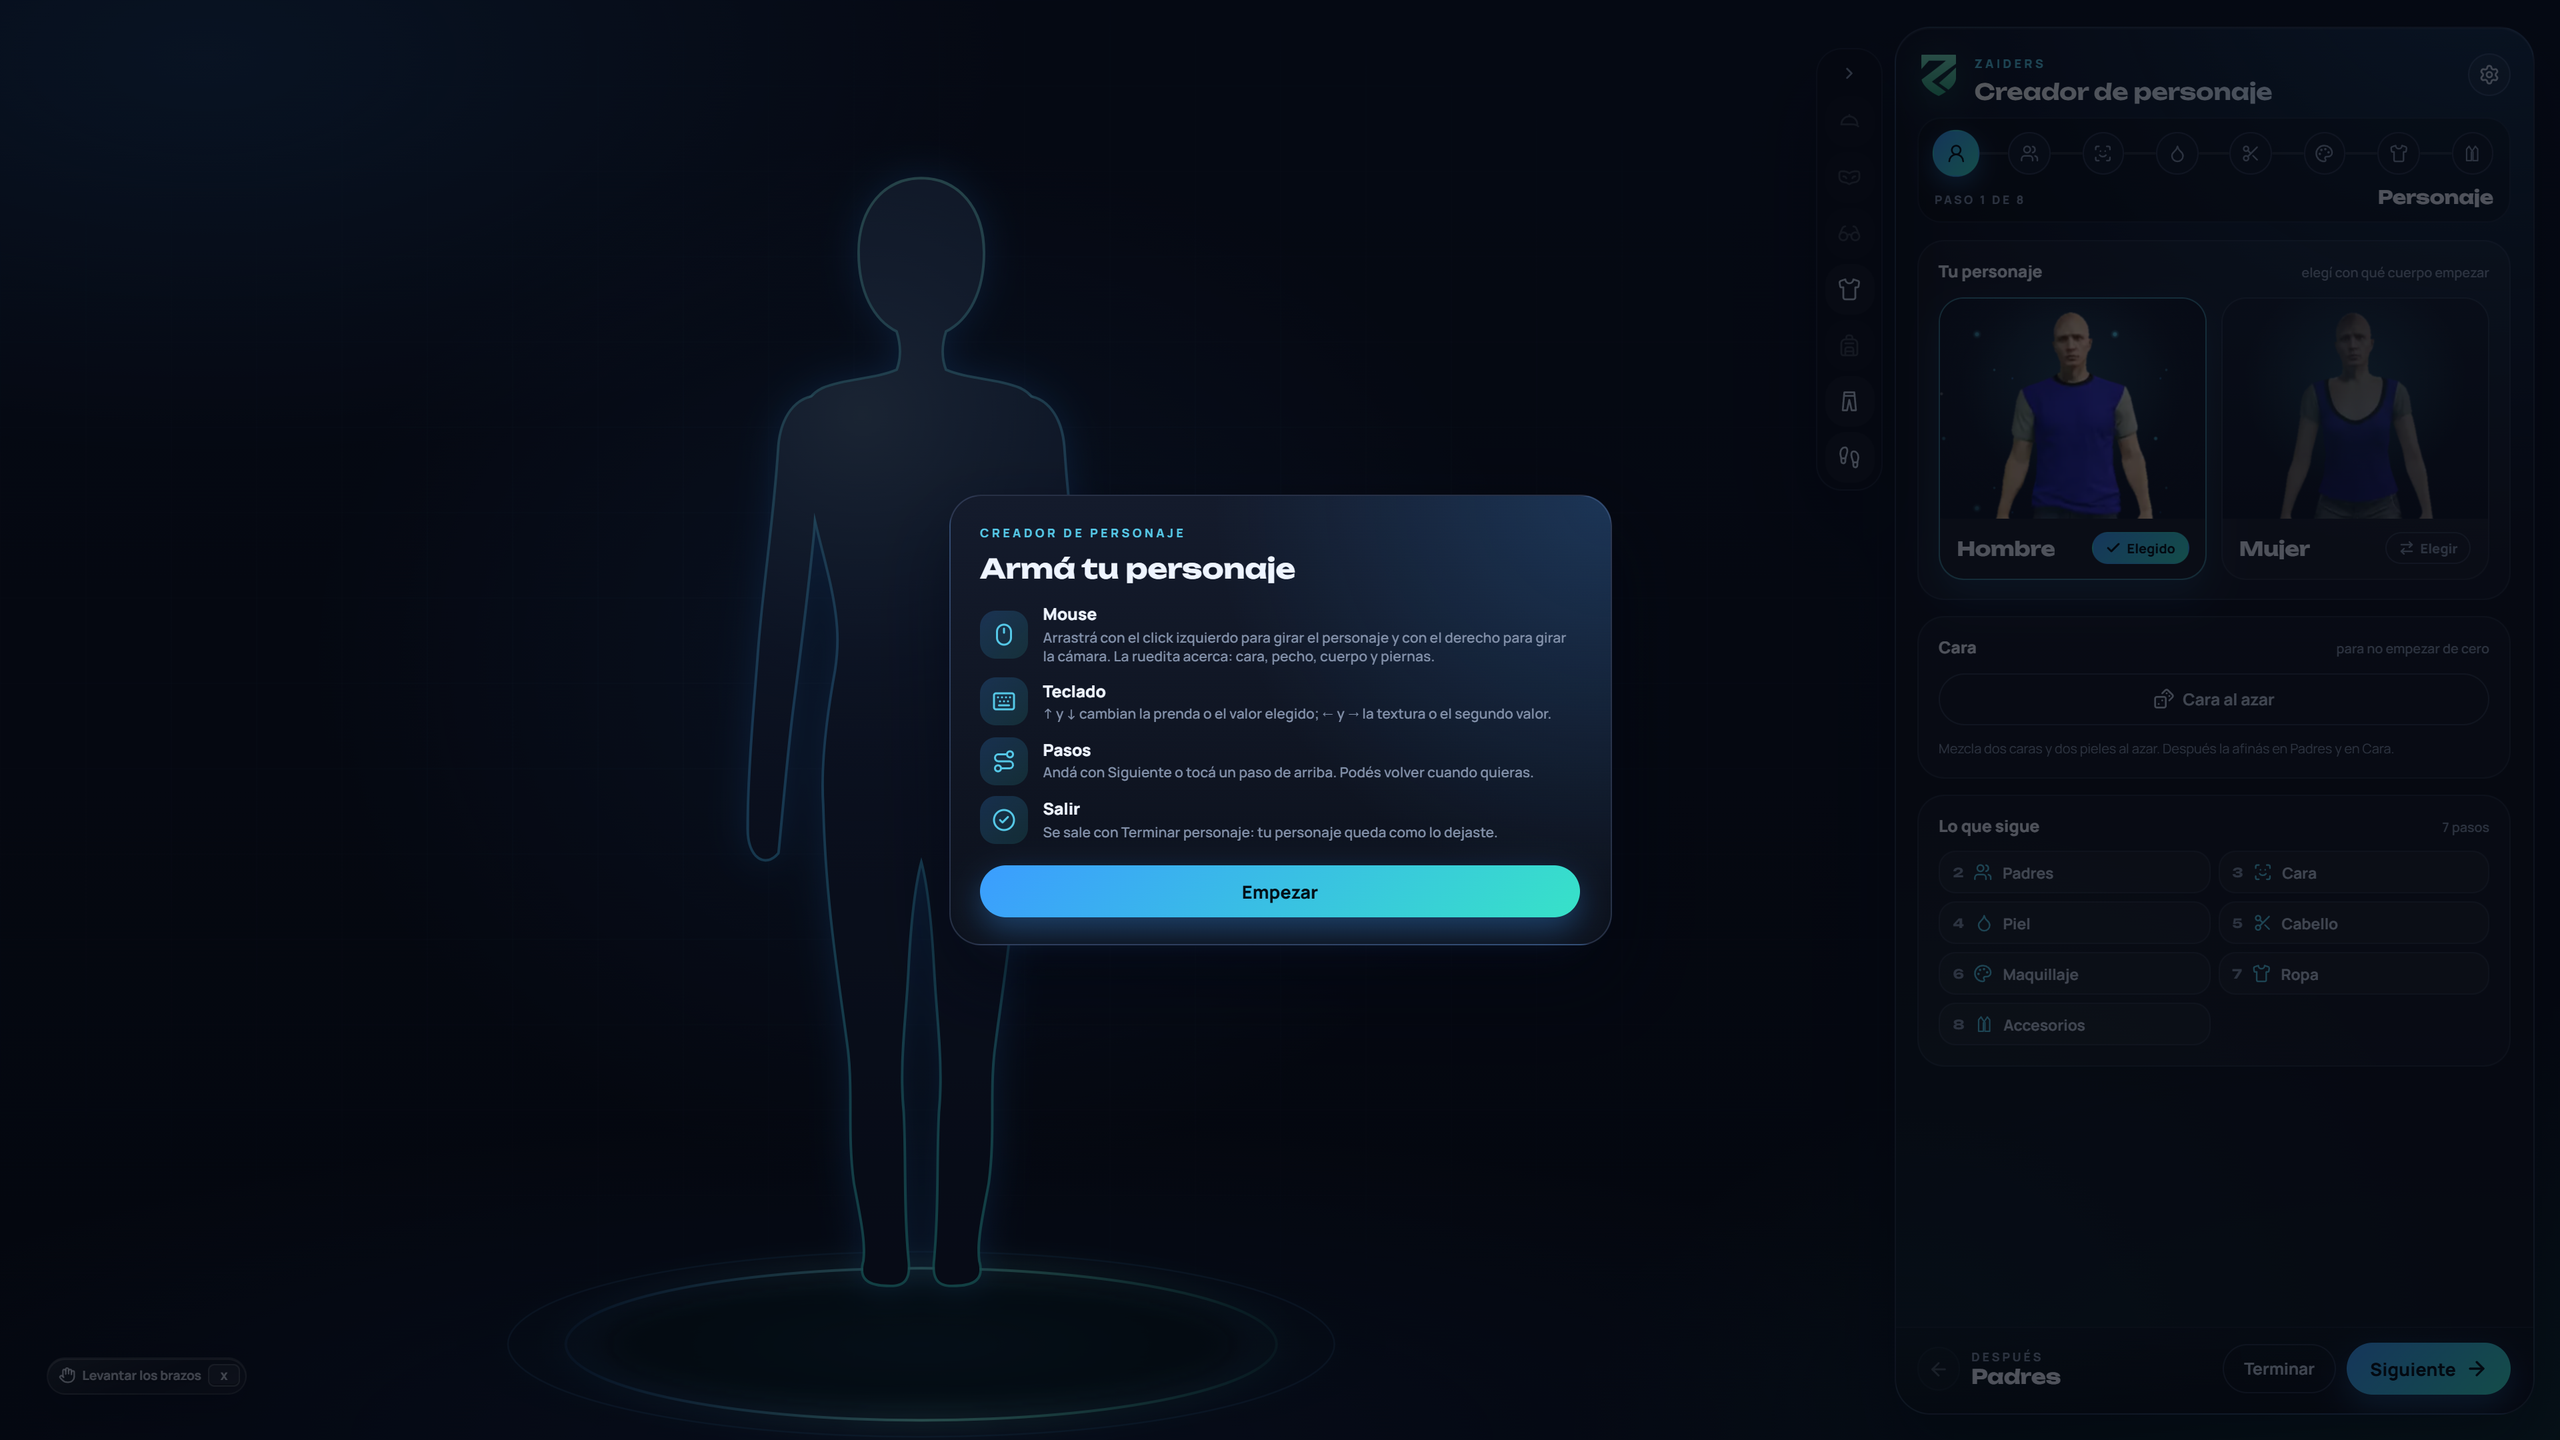Screen dimensions: 2560x1440
Task: Select the hat icon in the side strip
Action: (1849, 122)
